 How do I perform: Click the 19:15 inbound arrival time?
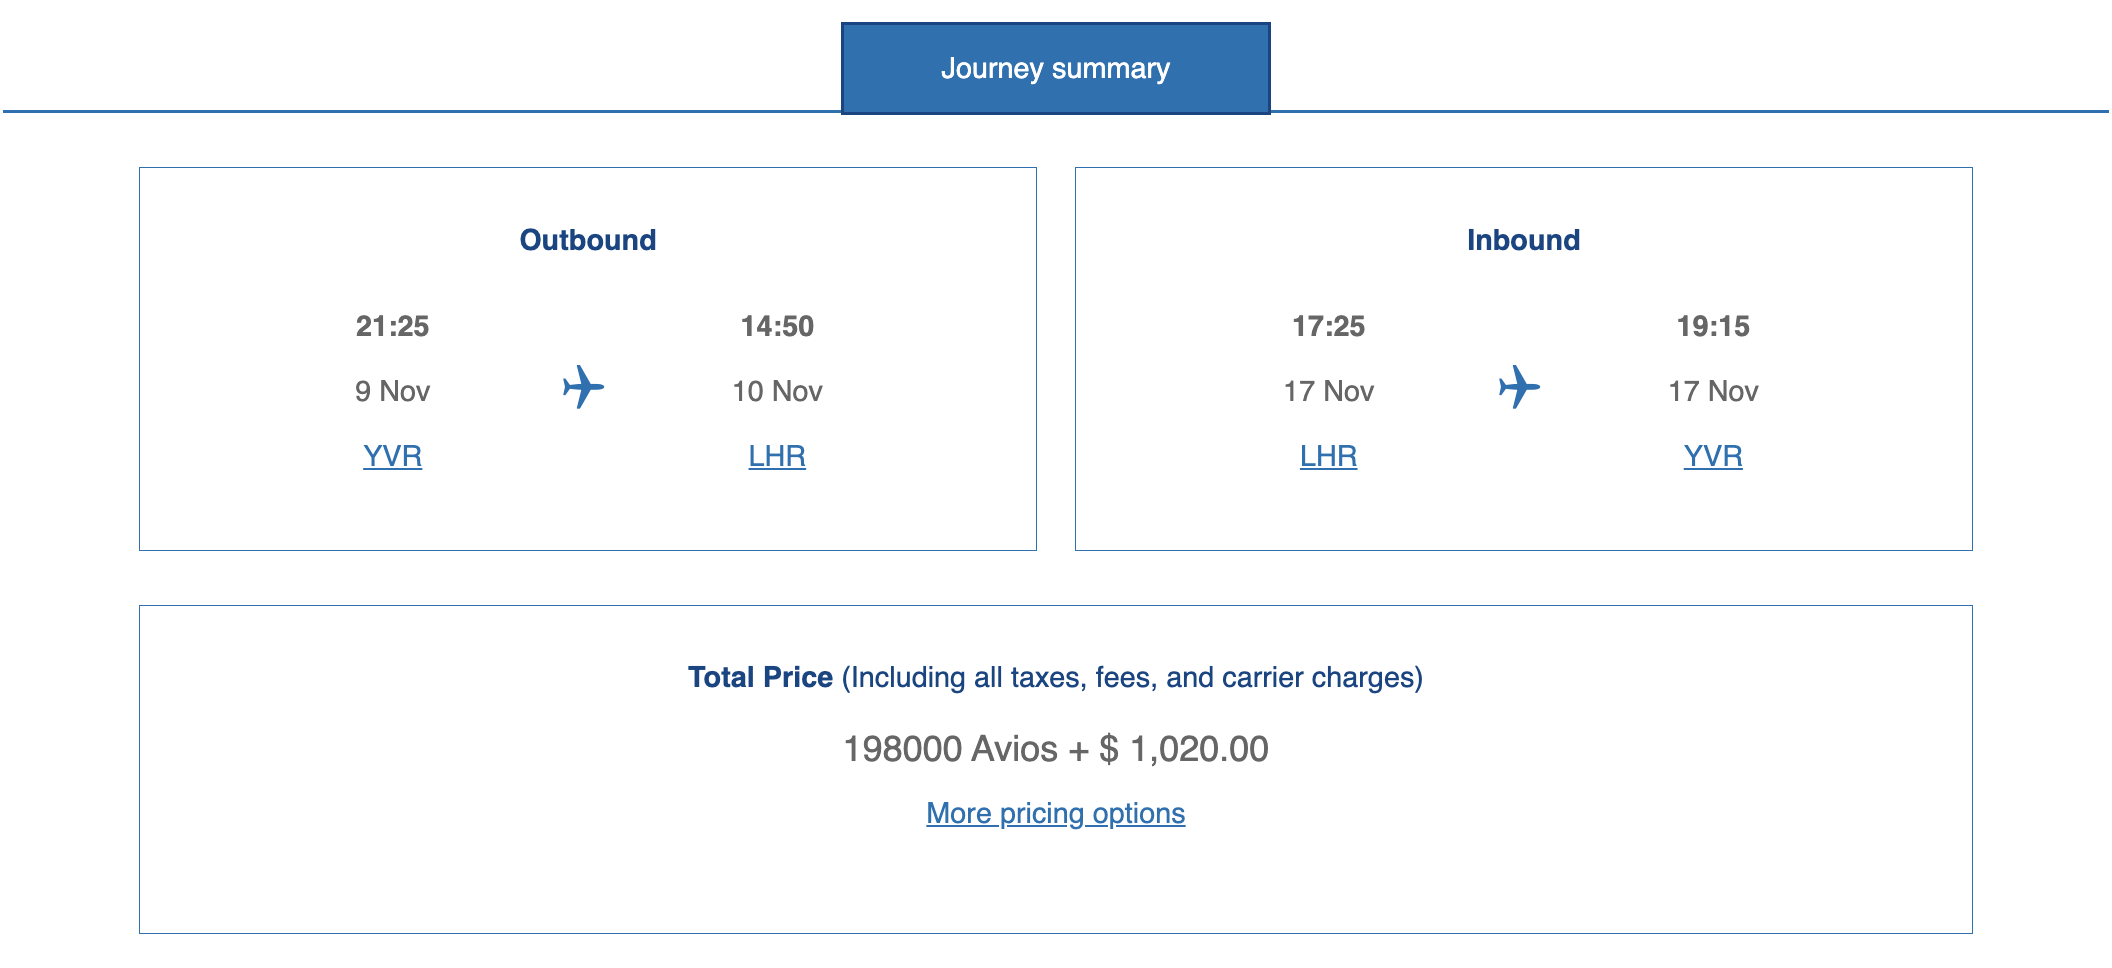click(x=1713, y=326)
